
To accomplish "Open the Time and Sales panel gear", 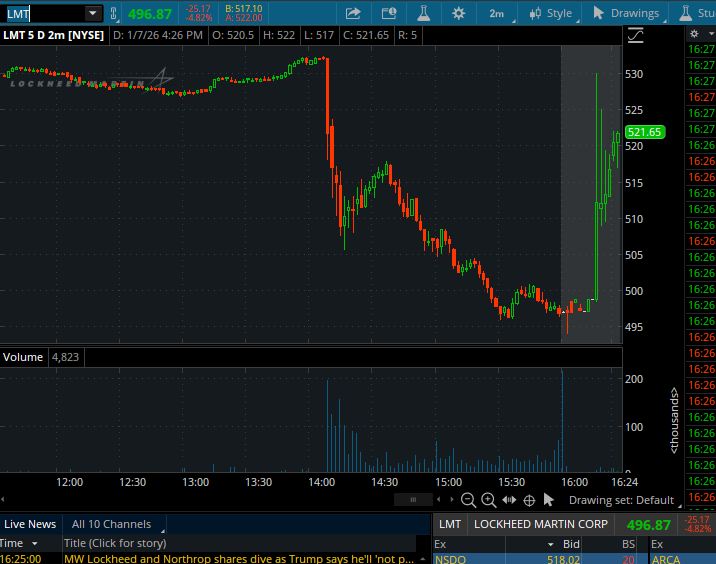I will (x=694, y=34).
